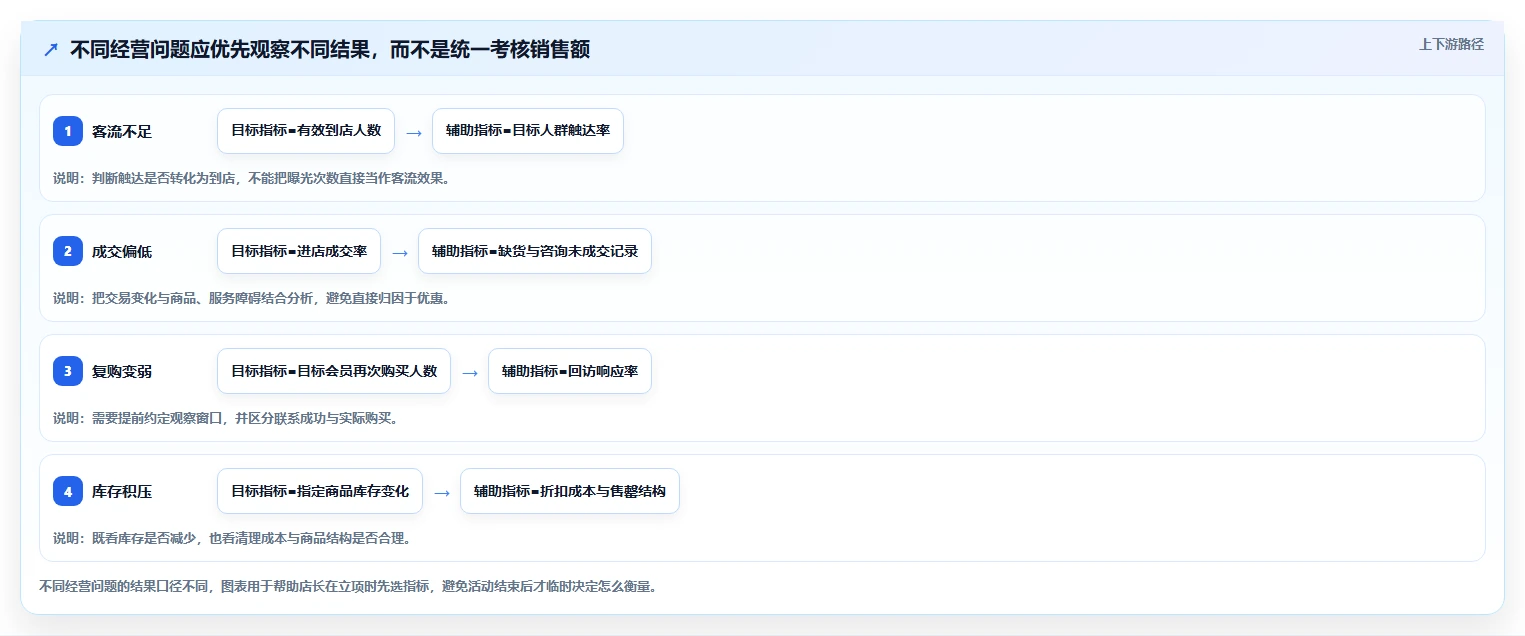1525x636 pixels.
Task: Click the arrow after 目标会员再次购买人数
Action: pos(470,372)
